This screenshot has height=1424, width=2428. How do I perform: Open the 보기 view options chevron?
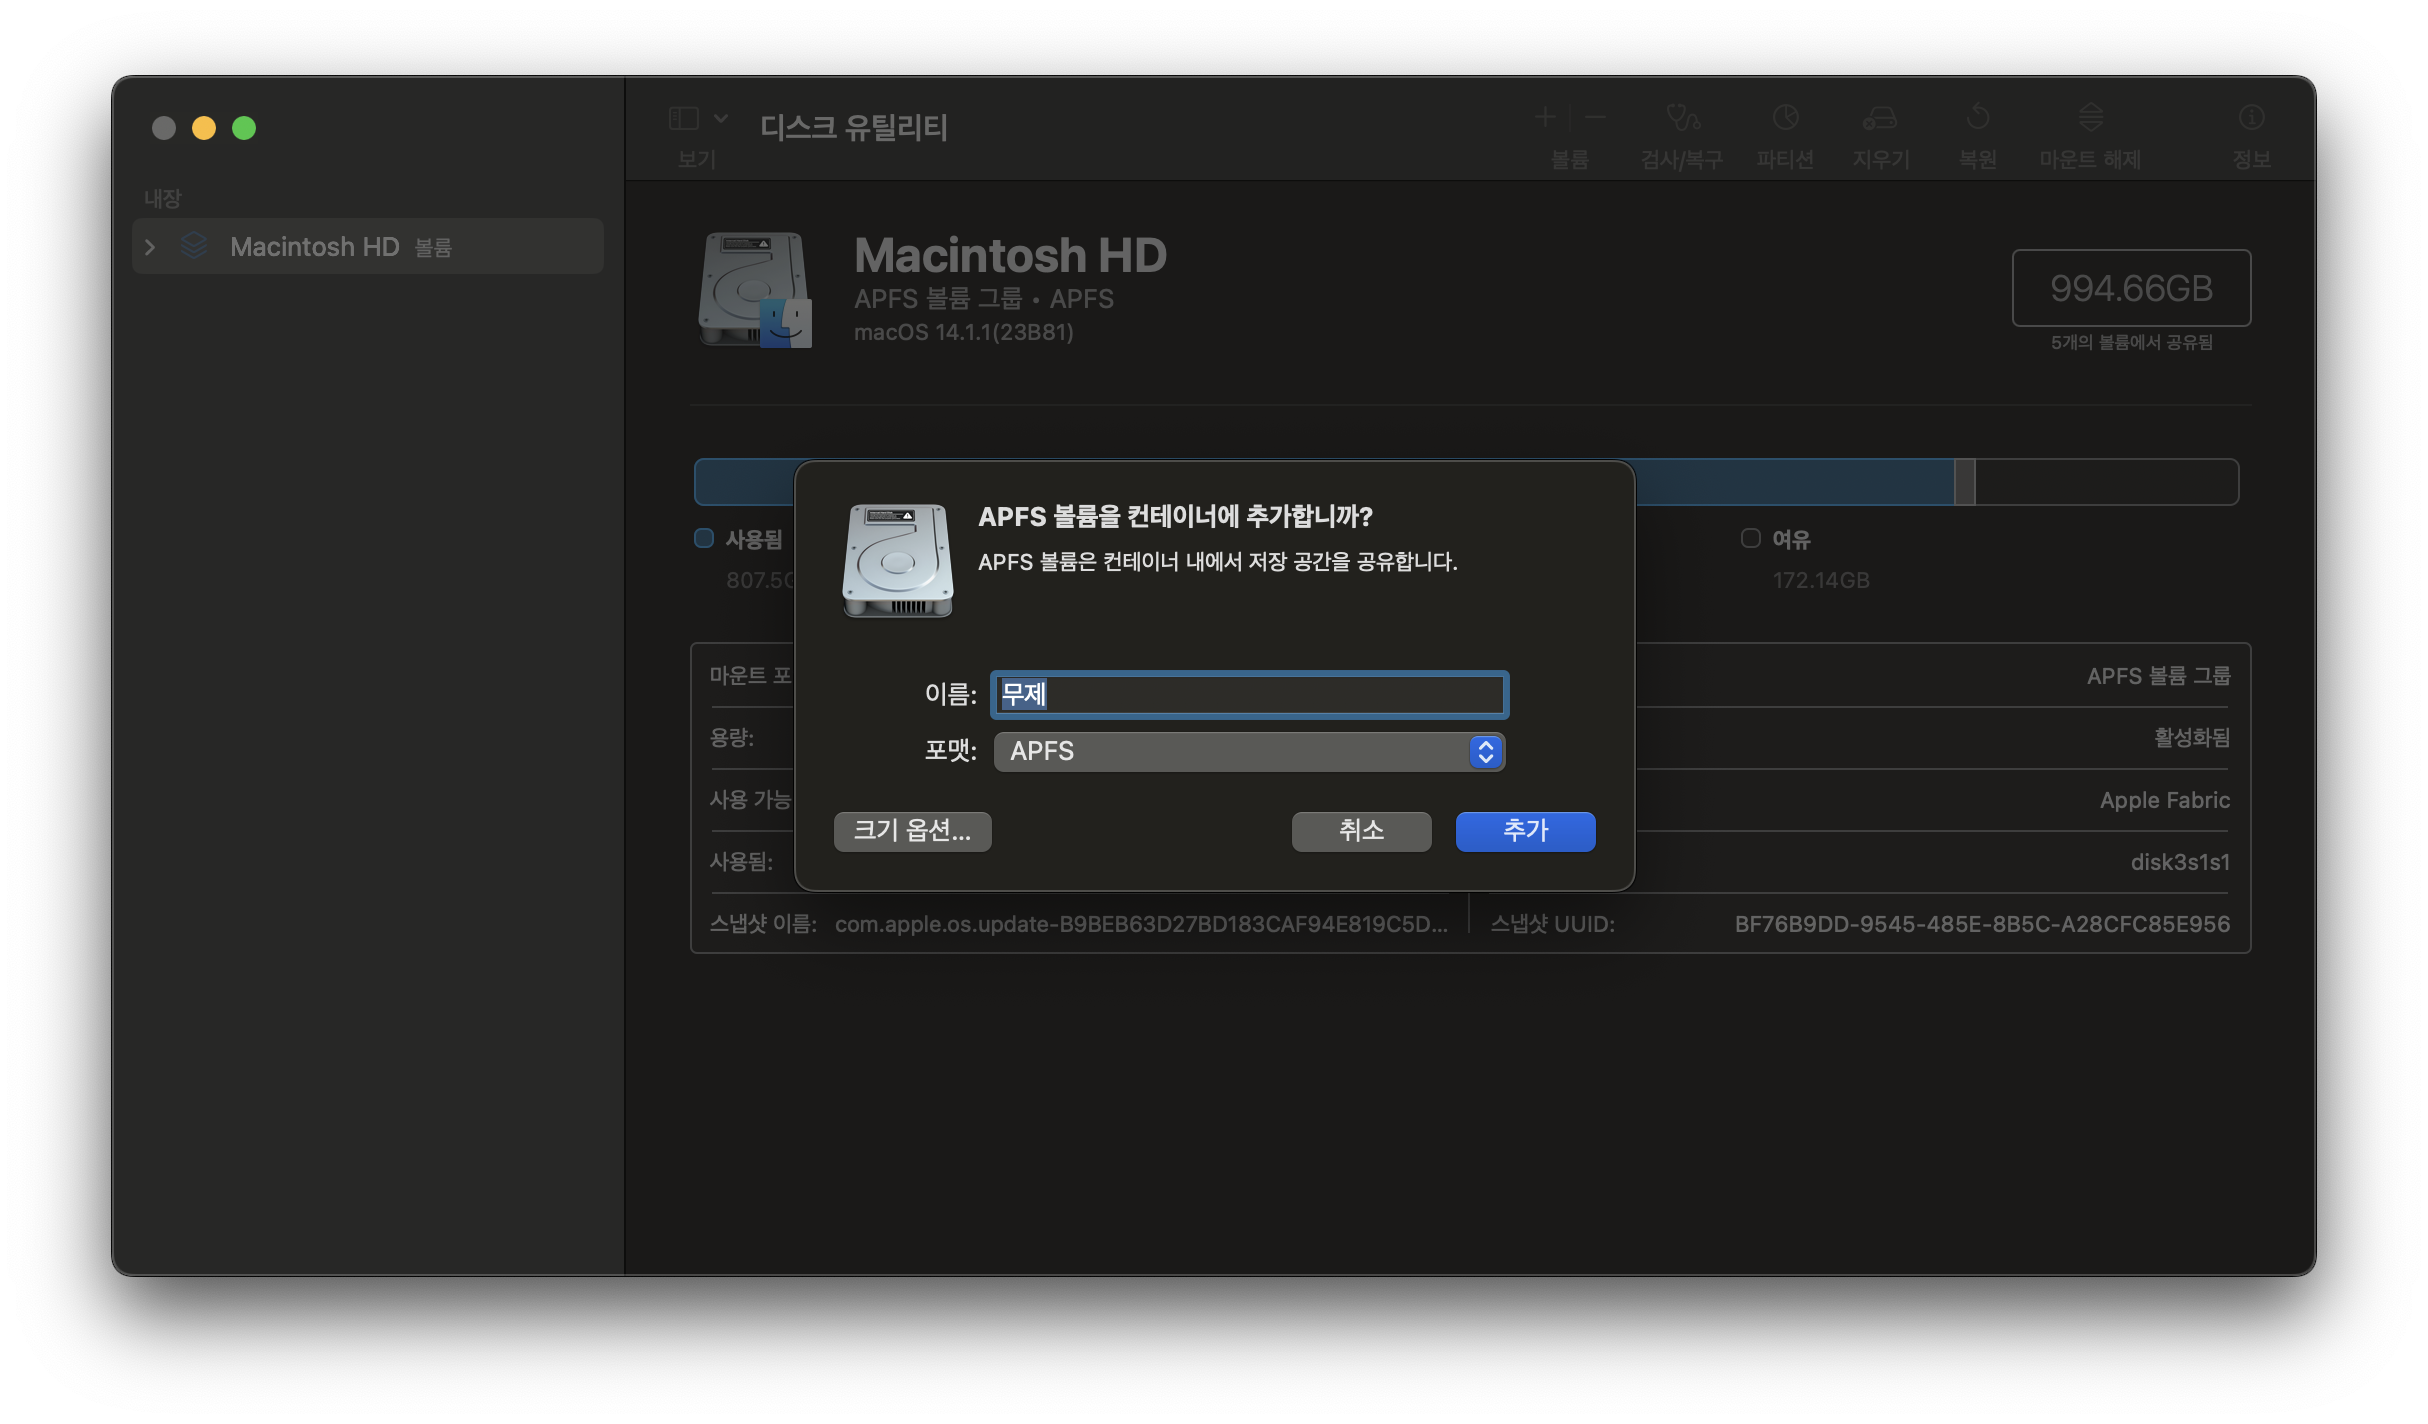[721, 119]
